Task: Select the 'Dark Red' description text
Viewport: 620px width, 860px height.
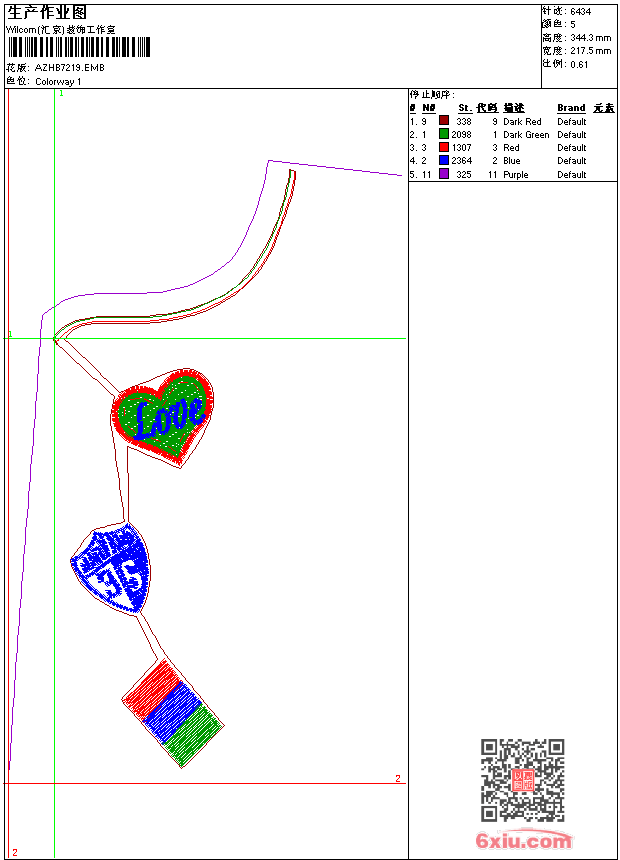Action: click(x=522, y=122)
